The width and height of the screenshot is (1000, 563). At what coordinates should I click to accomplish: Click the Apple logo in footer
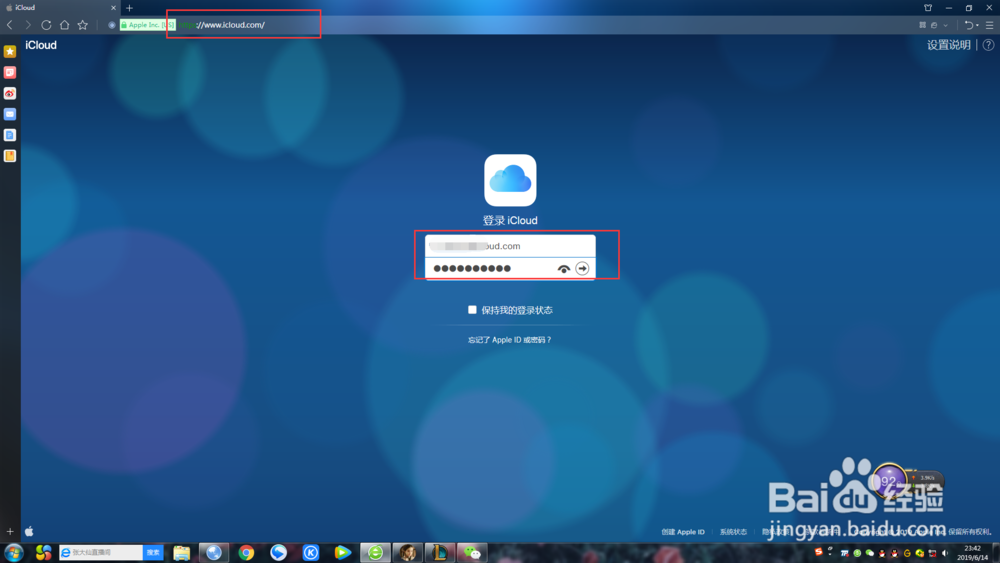click(x=29, y=531)
